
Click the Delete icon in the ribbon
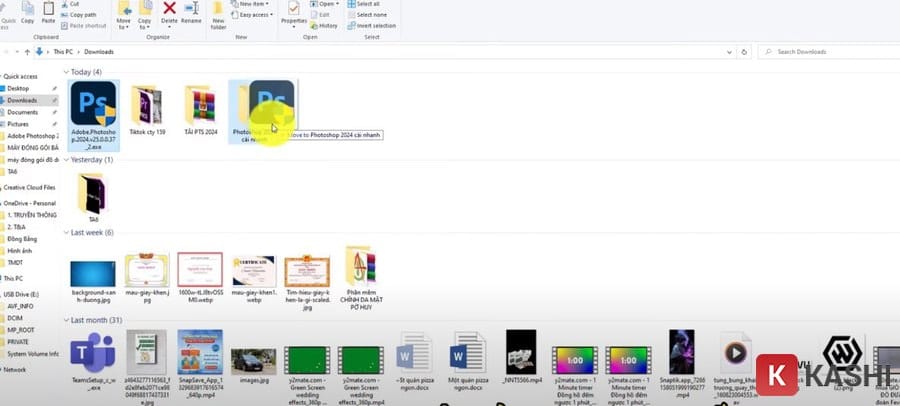[x=169, y=12]
